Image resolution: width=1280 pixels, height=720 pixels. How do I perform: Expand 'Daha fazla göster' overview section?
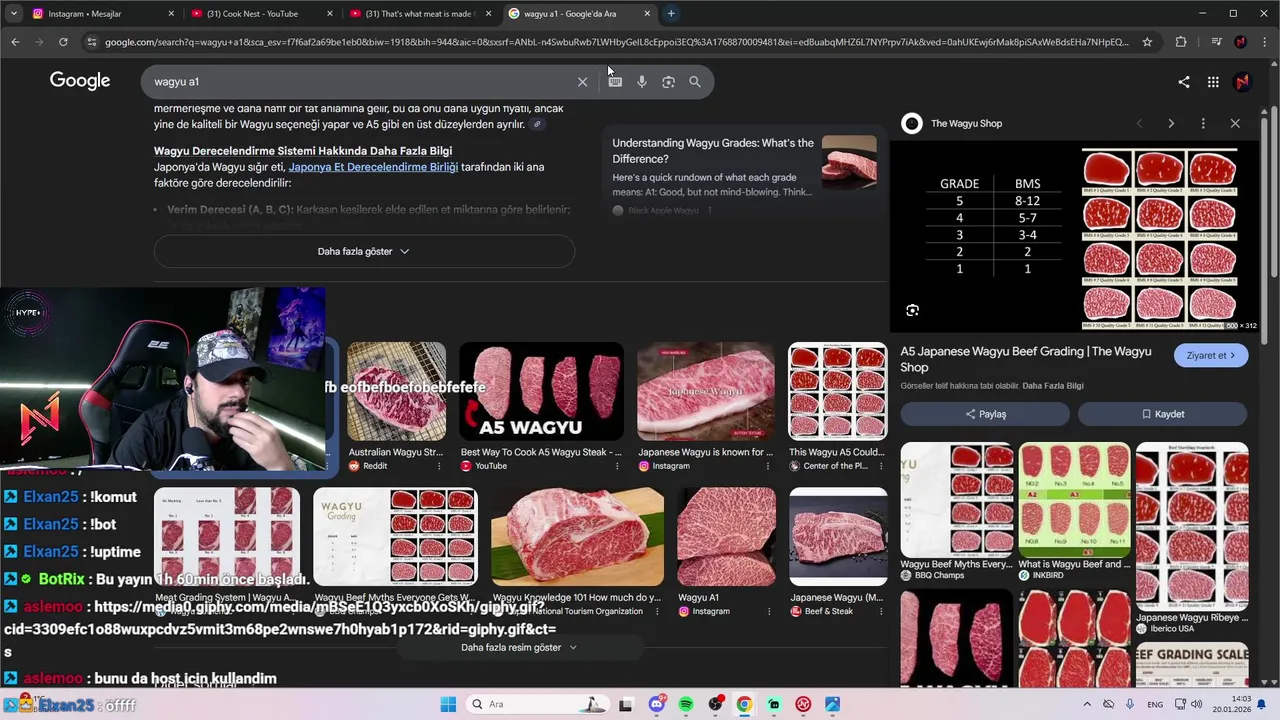(364, 251)
